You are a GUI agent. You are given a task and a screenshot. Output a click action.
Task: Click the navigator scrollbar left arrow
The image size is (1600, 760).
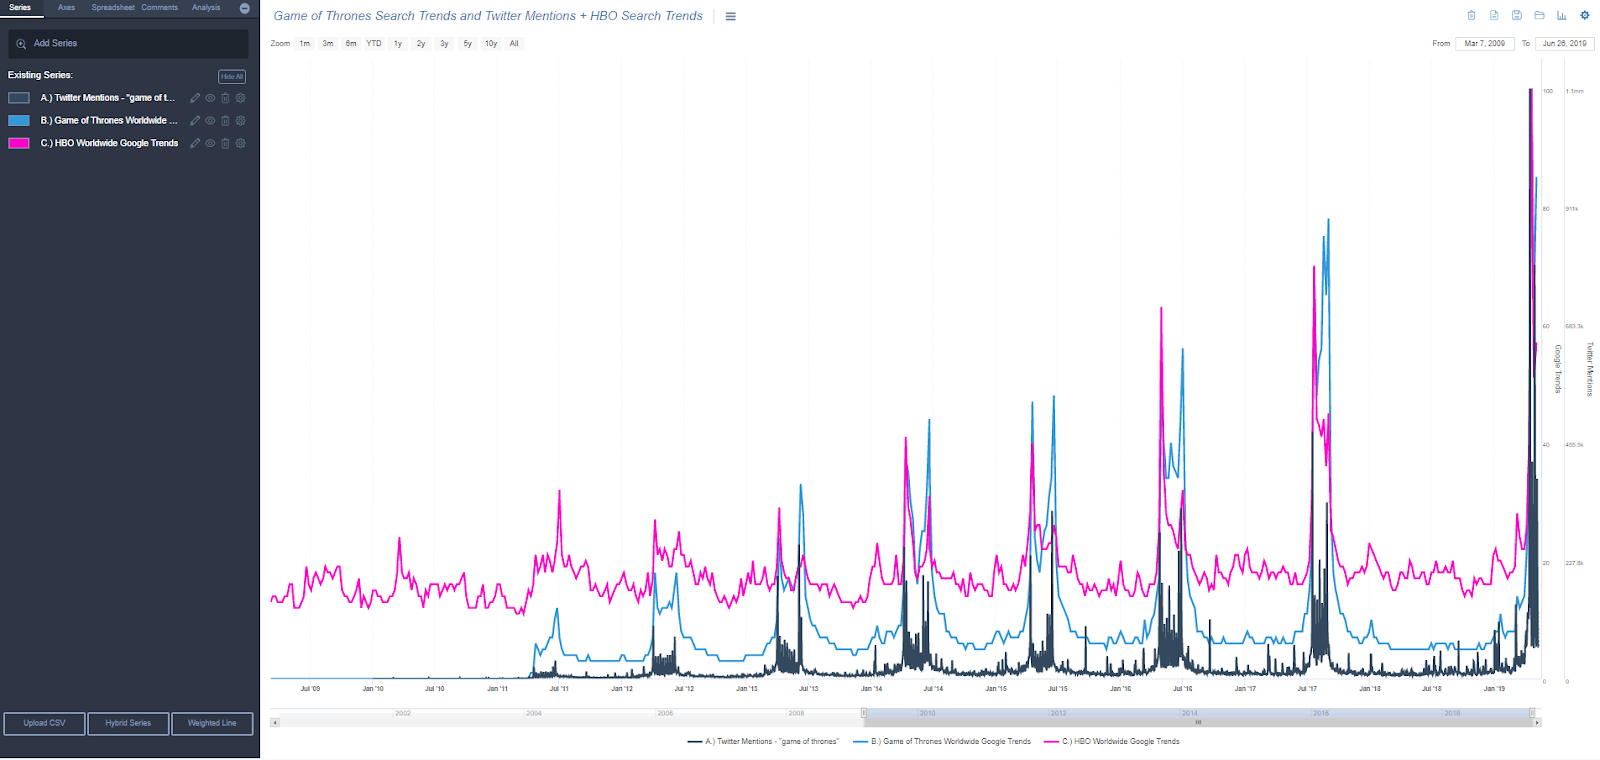pos(275,722)
